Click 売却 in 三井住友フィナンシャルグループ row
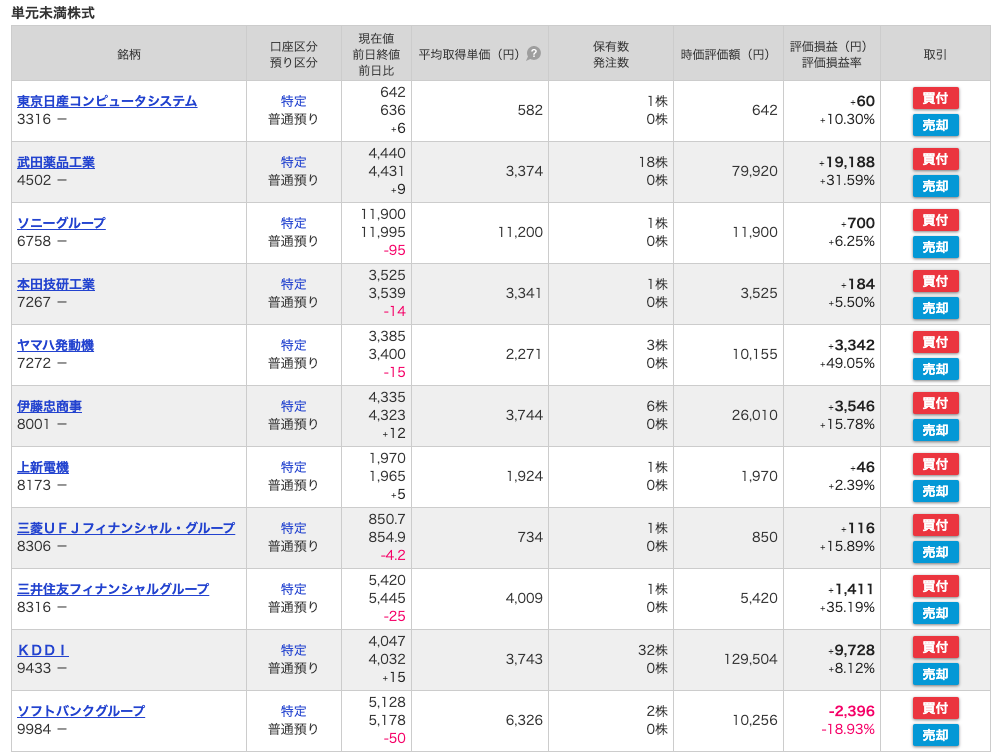1002x756 pixels. click(935, 613)
